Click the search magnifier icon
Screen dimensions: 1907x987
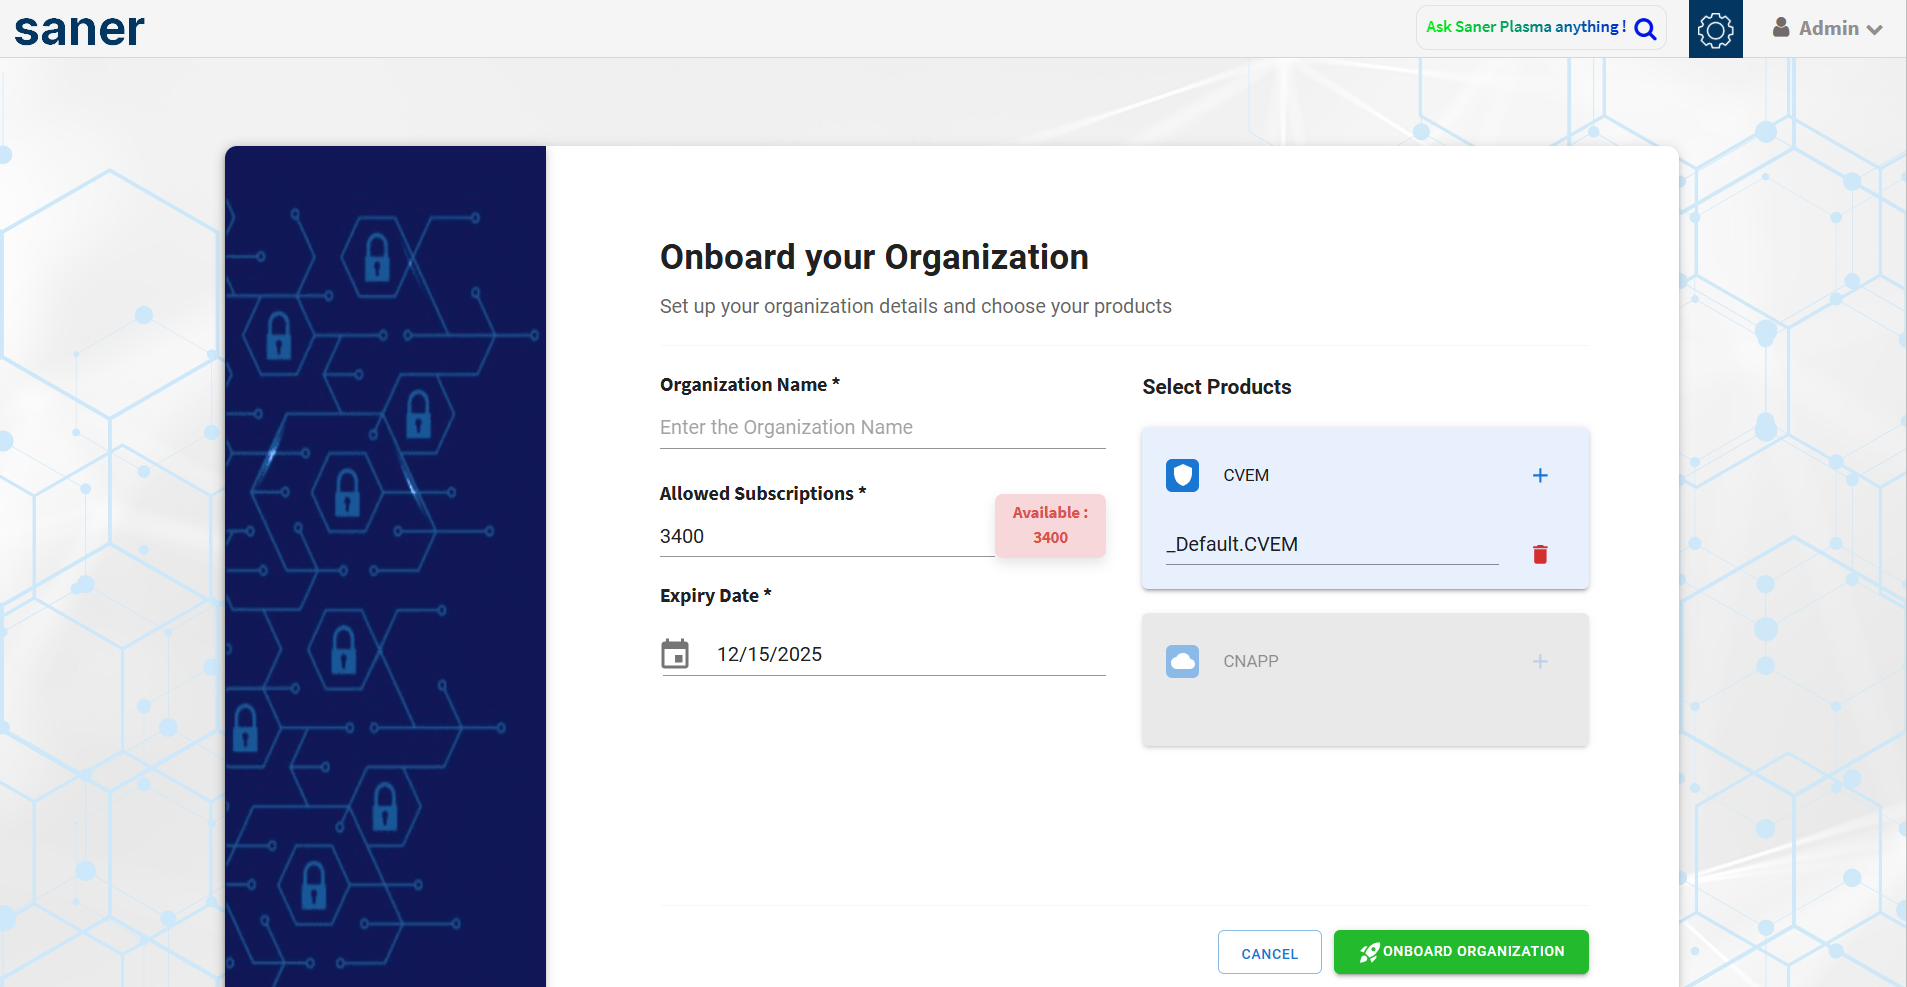tap(1645, 29)
